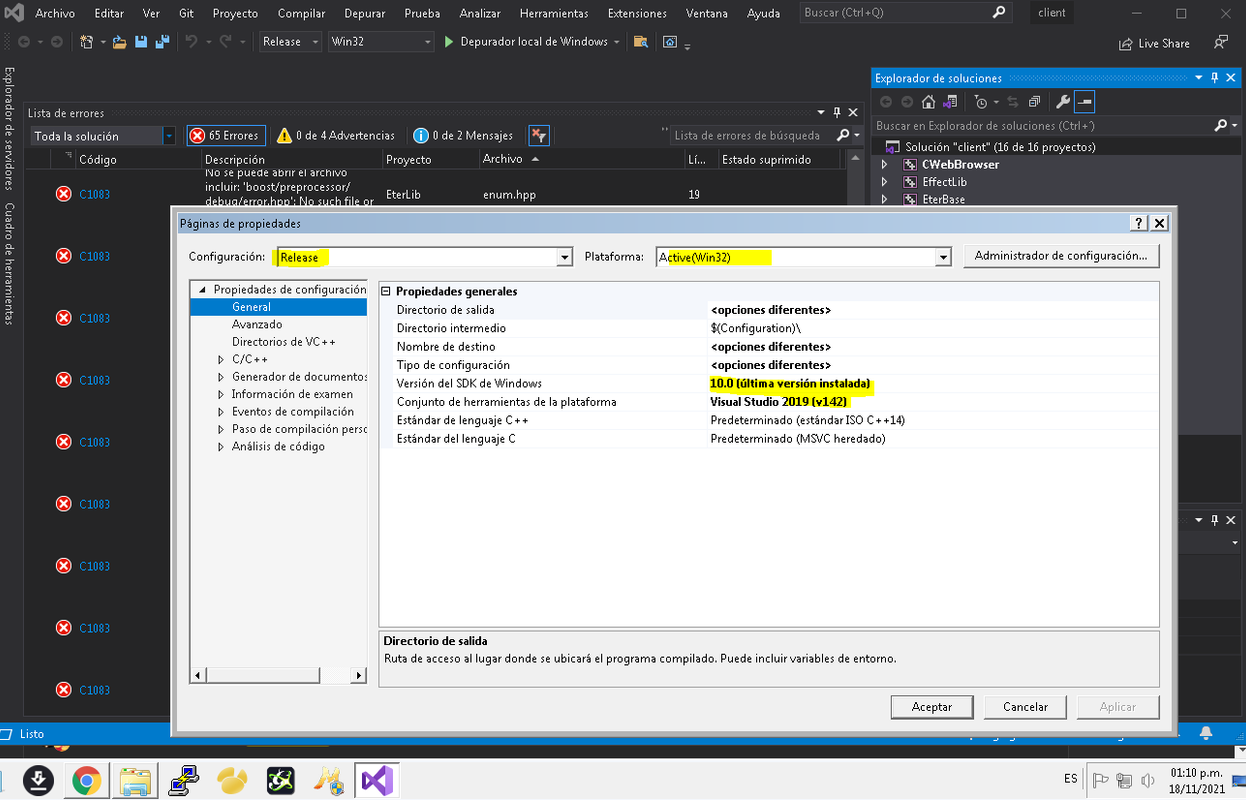Open Properties wrench icon in Solution Explorer
The image size is (1246, 800).
tap(1063, 102)
